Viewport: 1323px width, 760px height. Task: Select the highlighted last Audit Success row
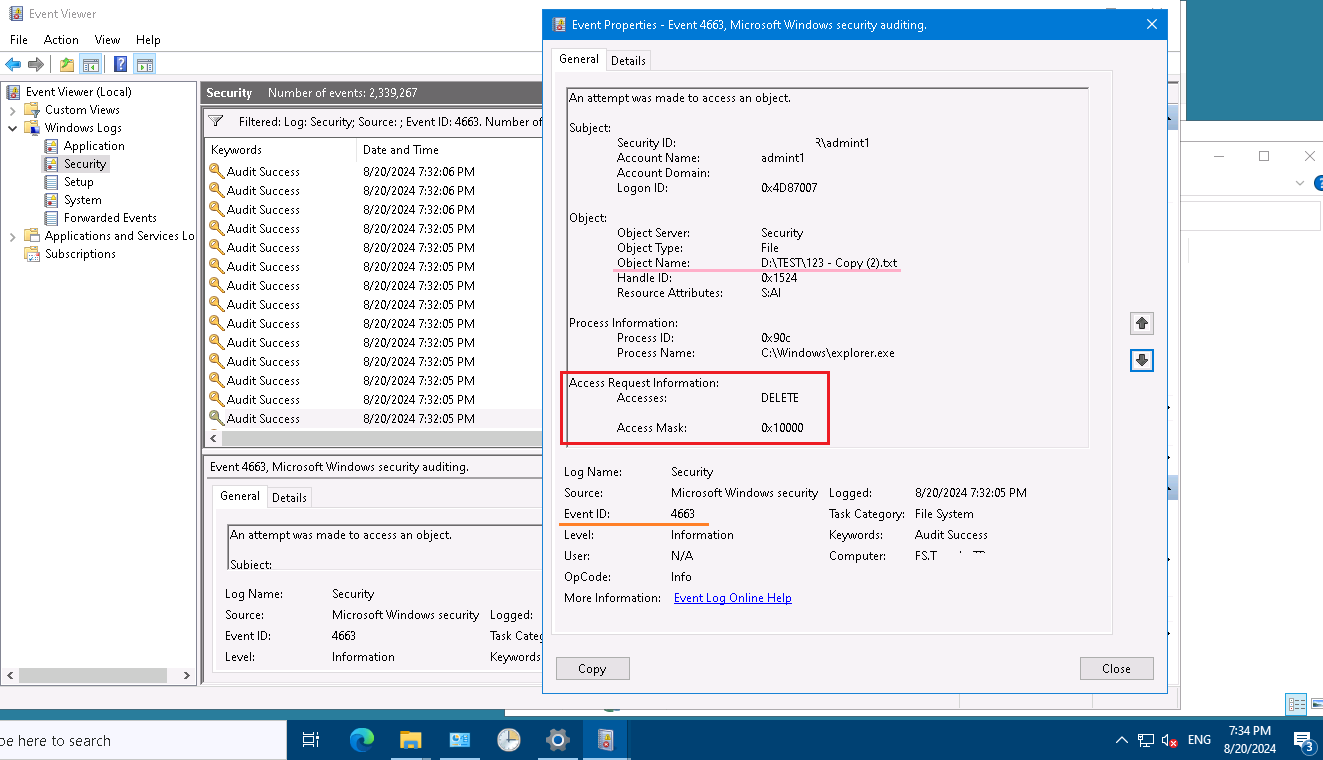(x=374, y=419)
